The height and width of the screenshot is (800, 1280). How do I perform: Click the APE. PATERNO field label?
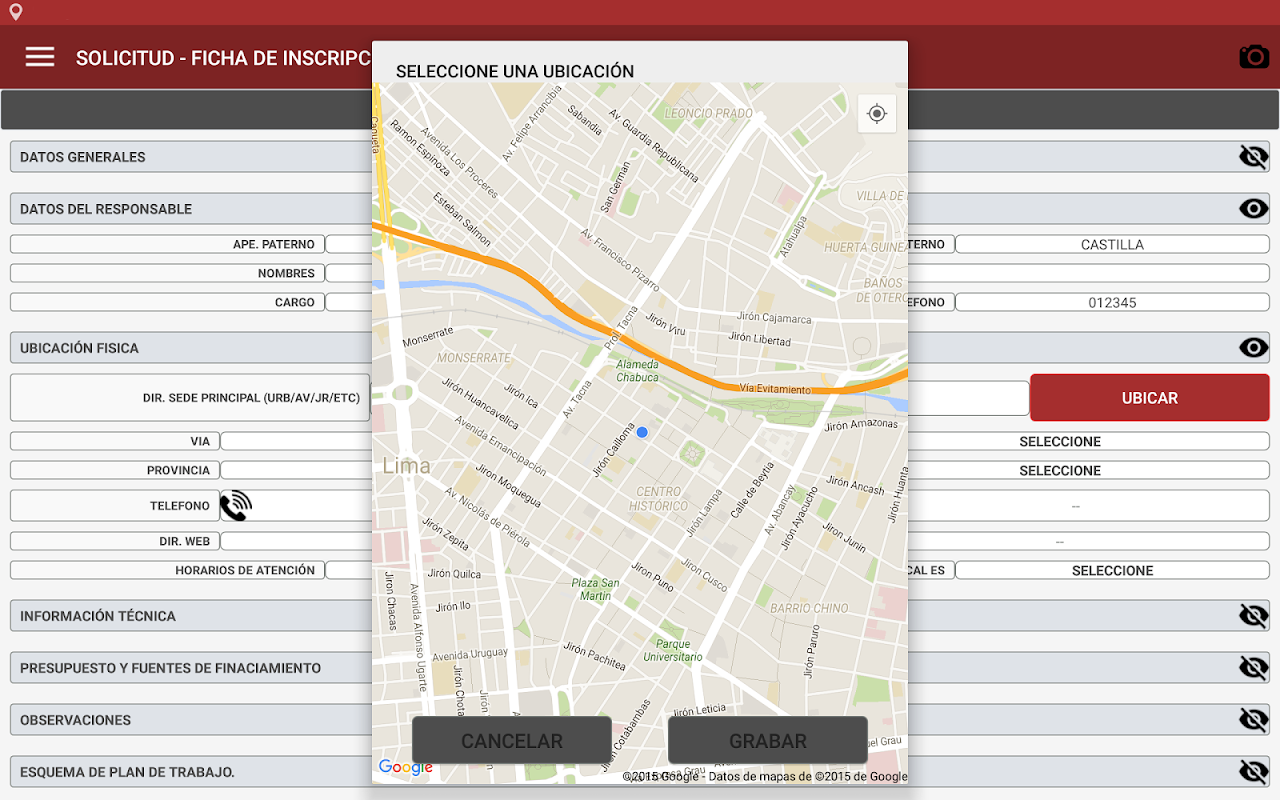point(274,244)
